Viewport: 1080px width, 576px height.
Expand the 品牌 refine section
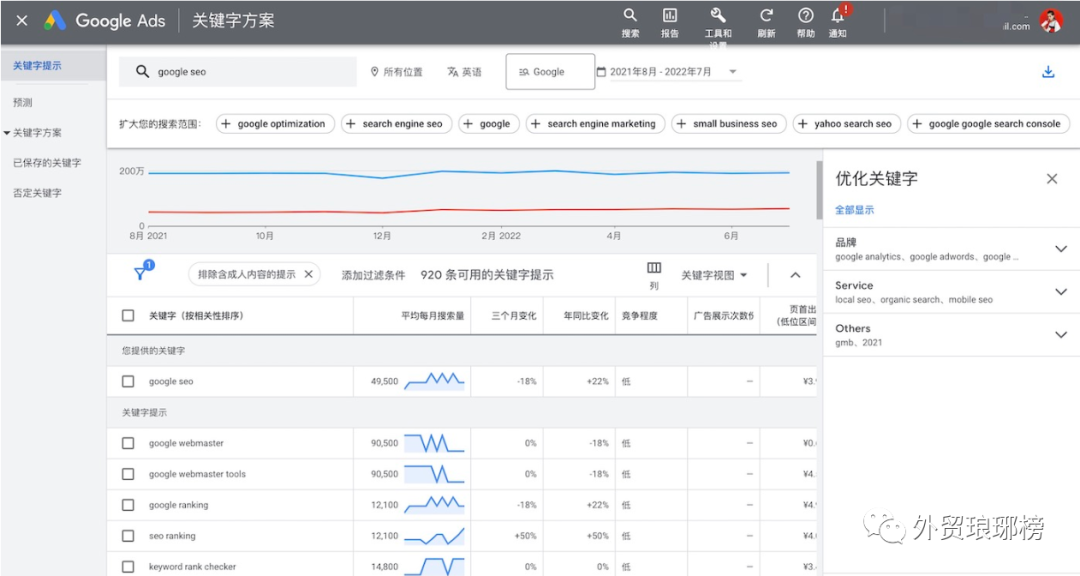1061,249
